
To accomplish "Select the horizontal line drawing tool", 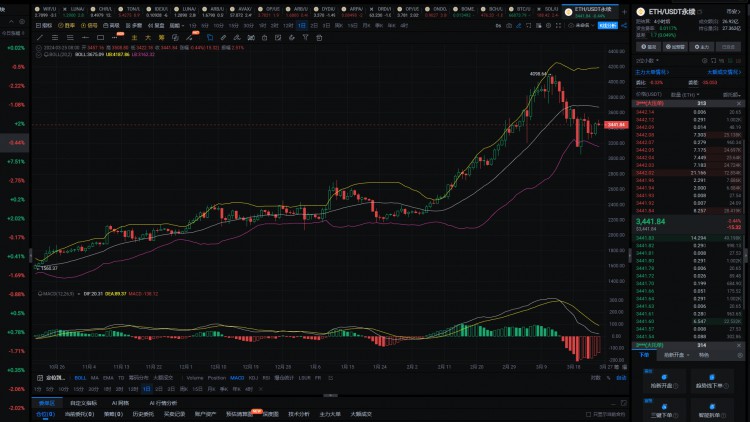I will (x=85, y=37).
